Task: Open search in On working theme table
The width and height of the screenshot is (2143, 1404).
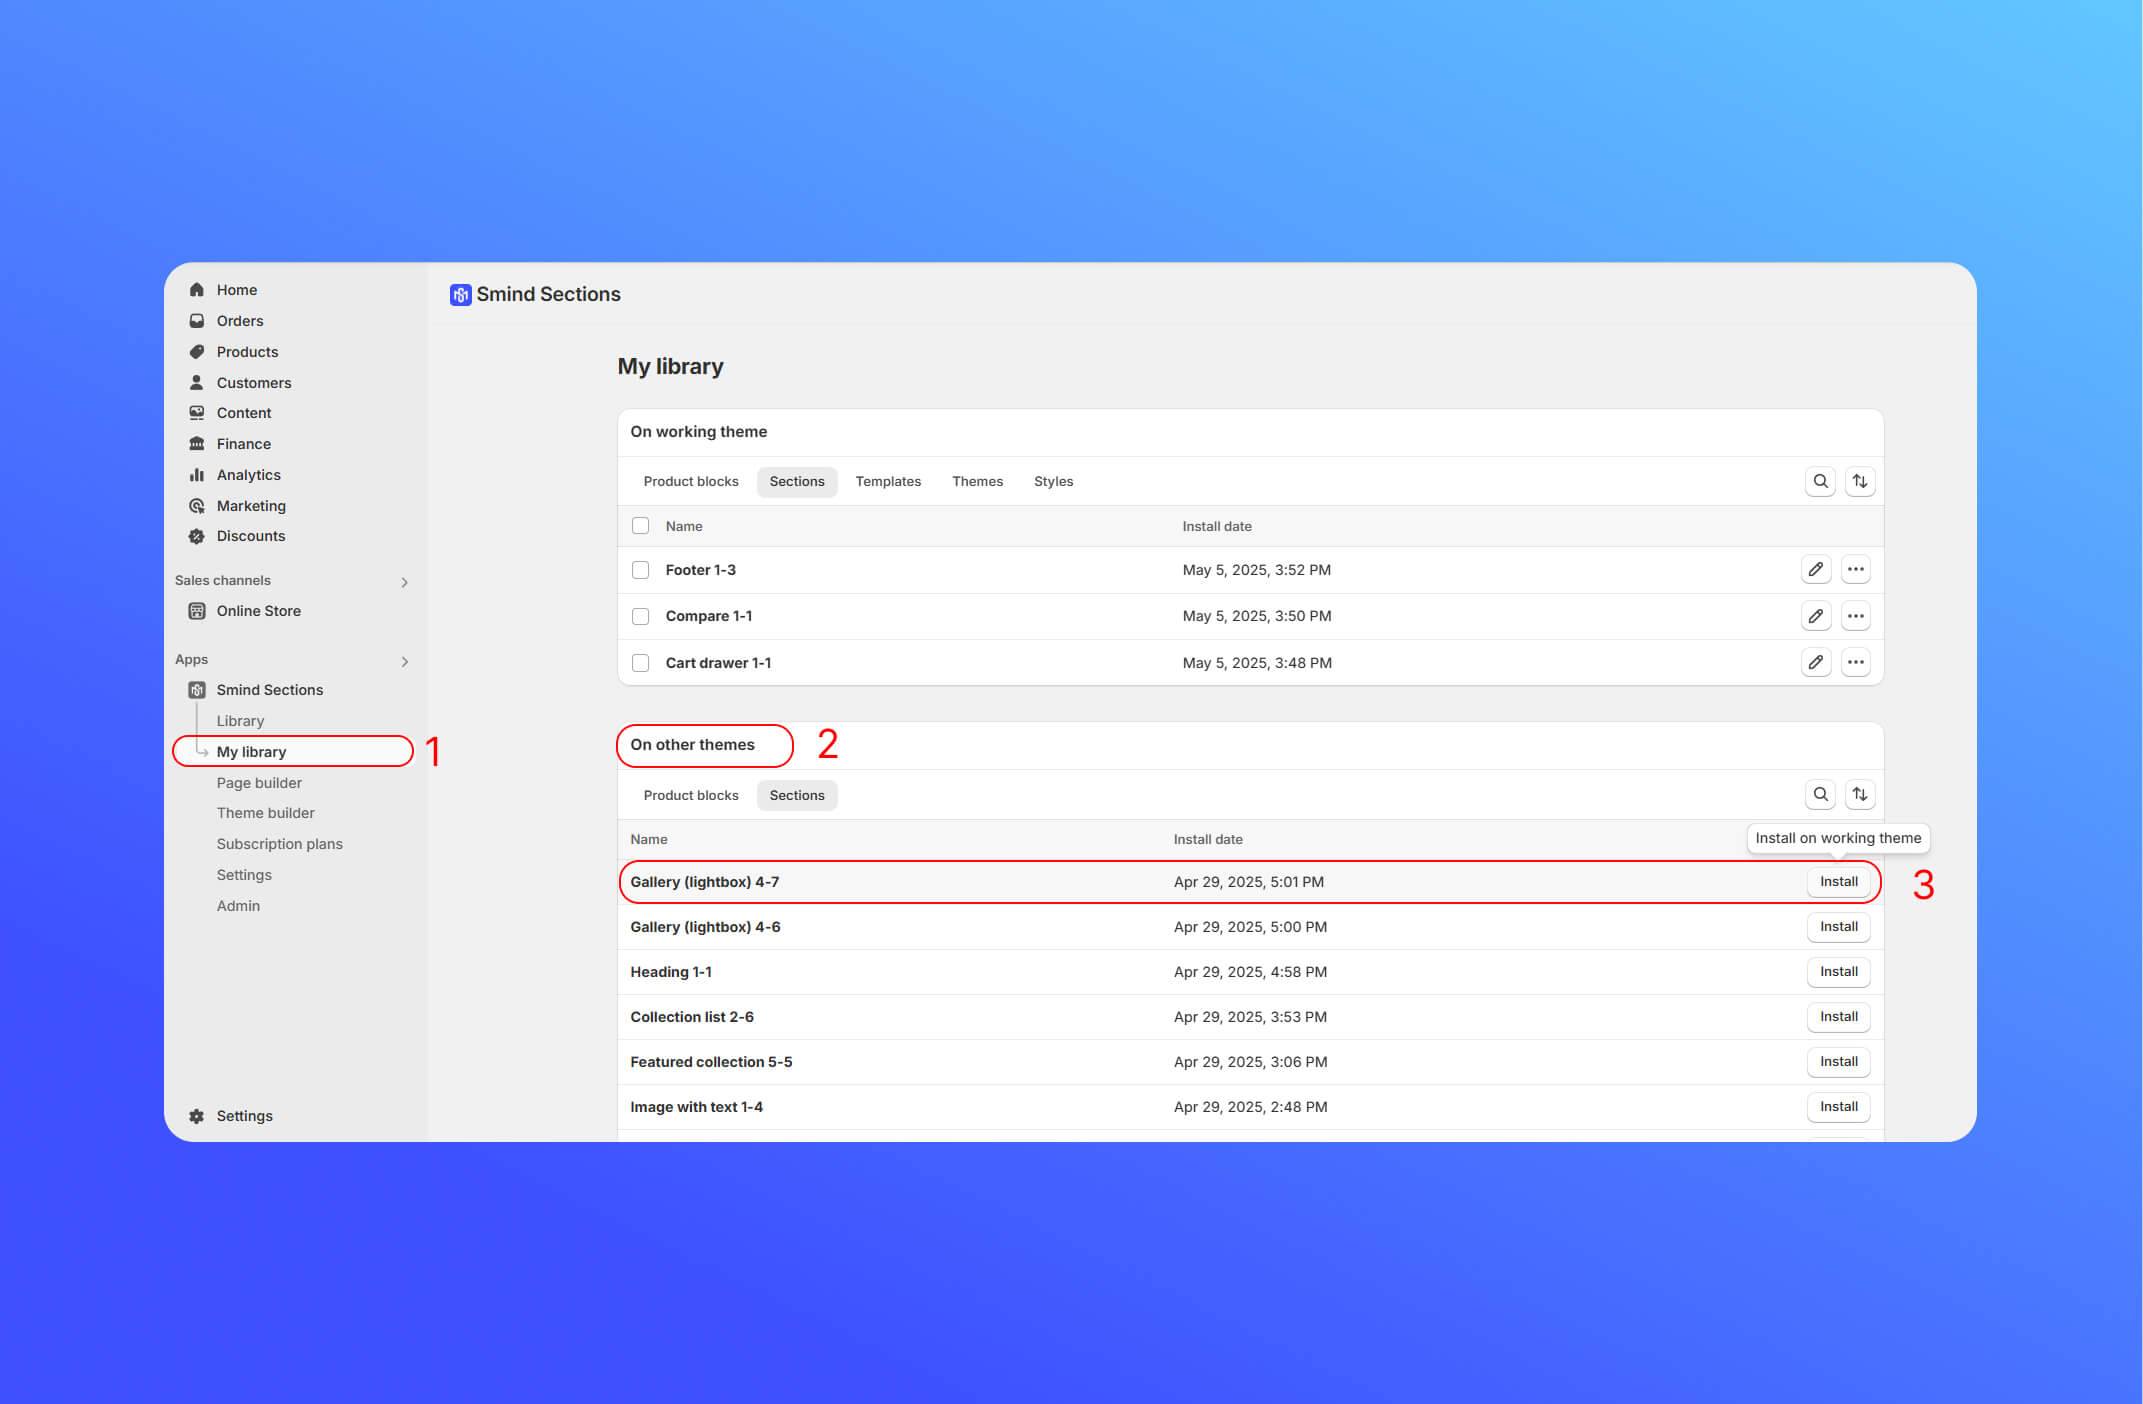Action: [1820, 481]
